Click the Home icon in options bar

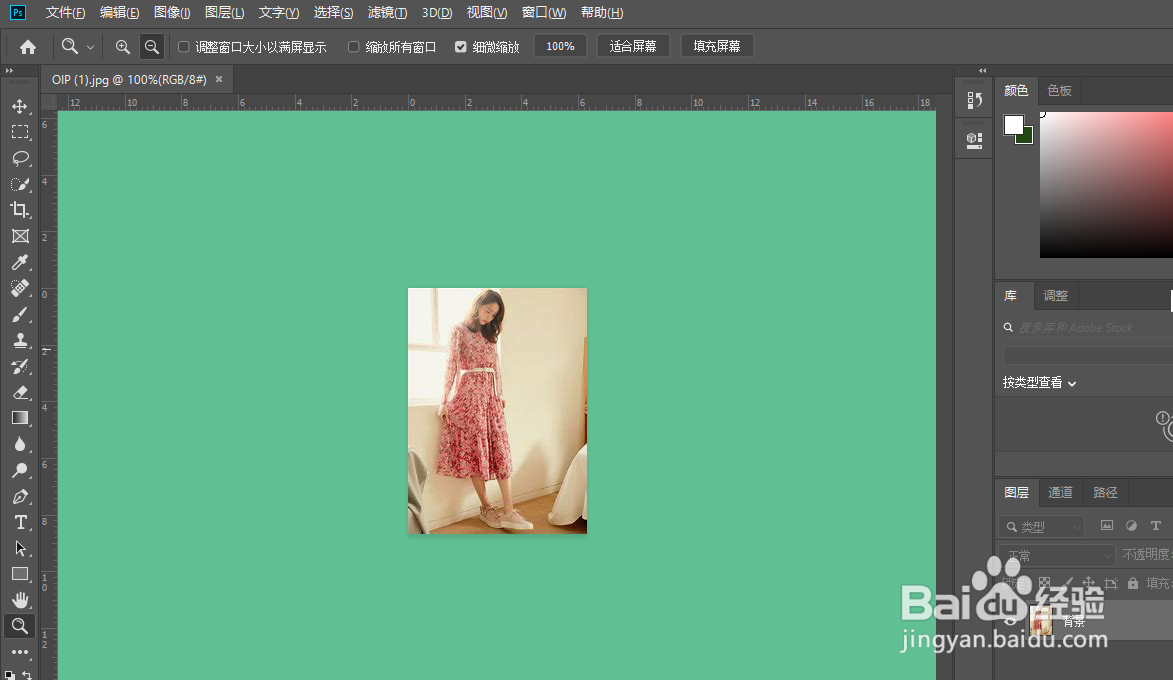point(28,47)
